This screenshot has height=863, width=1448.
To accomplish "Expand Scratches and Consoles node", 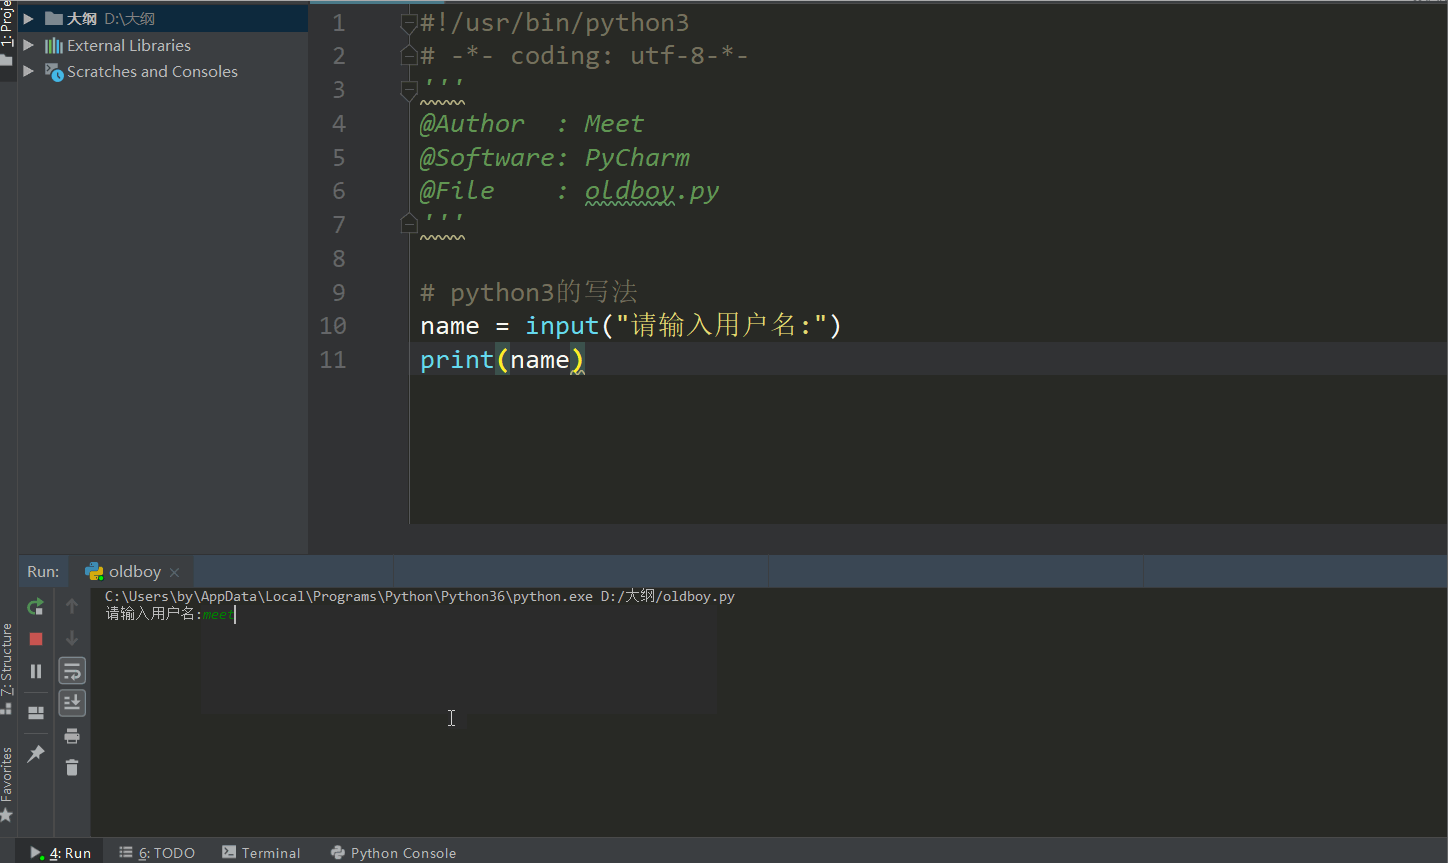I will tap(28, 71).
